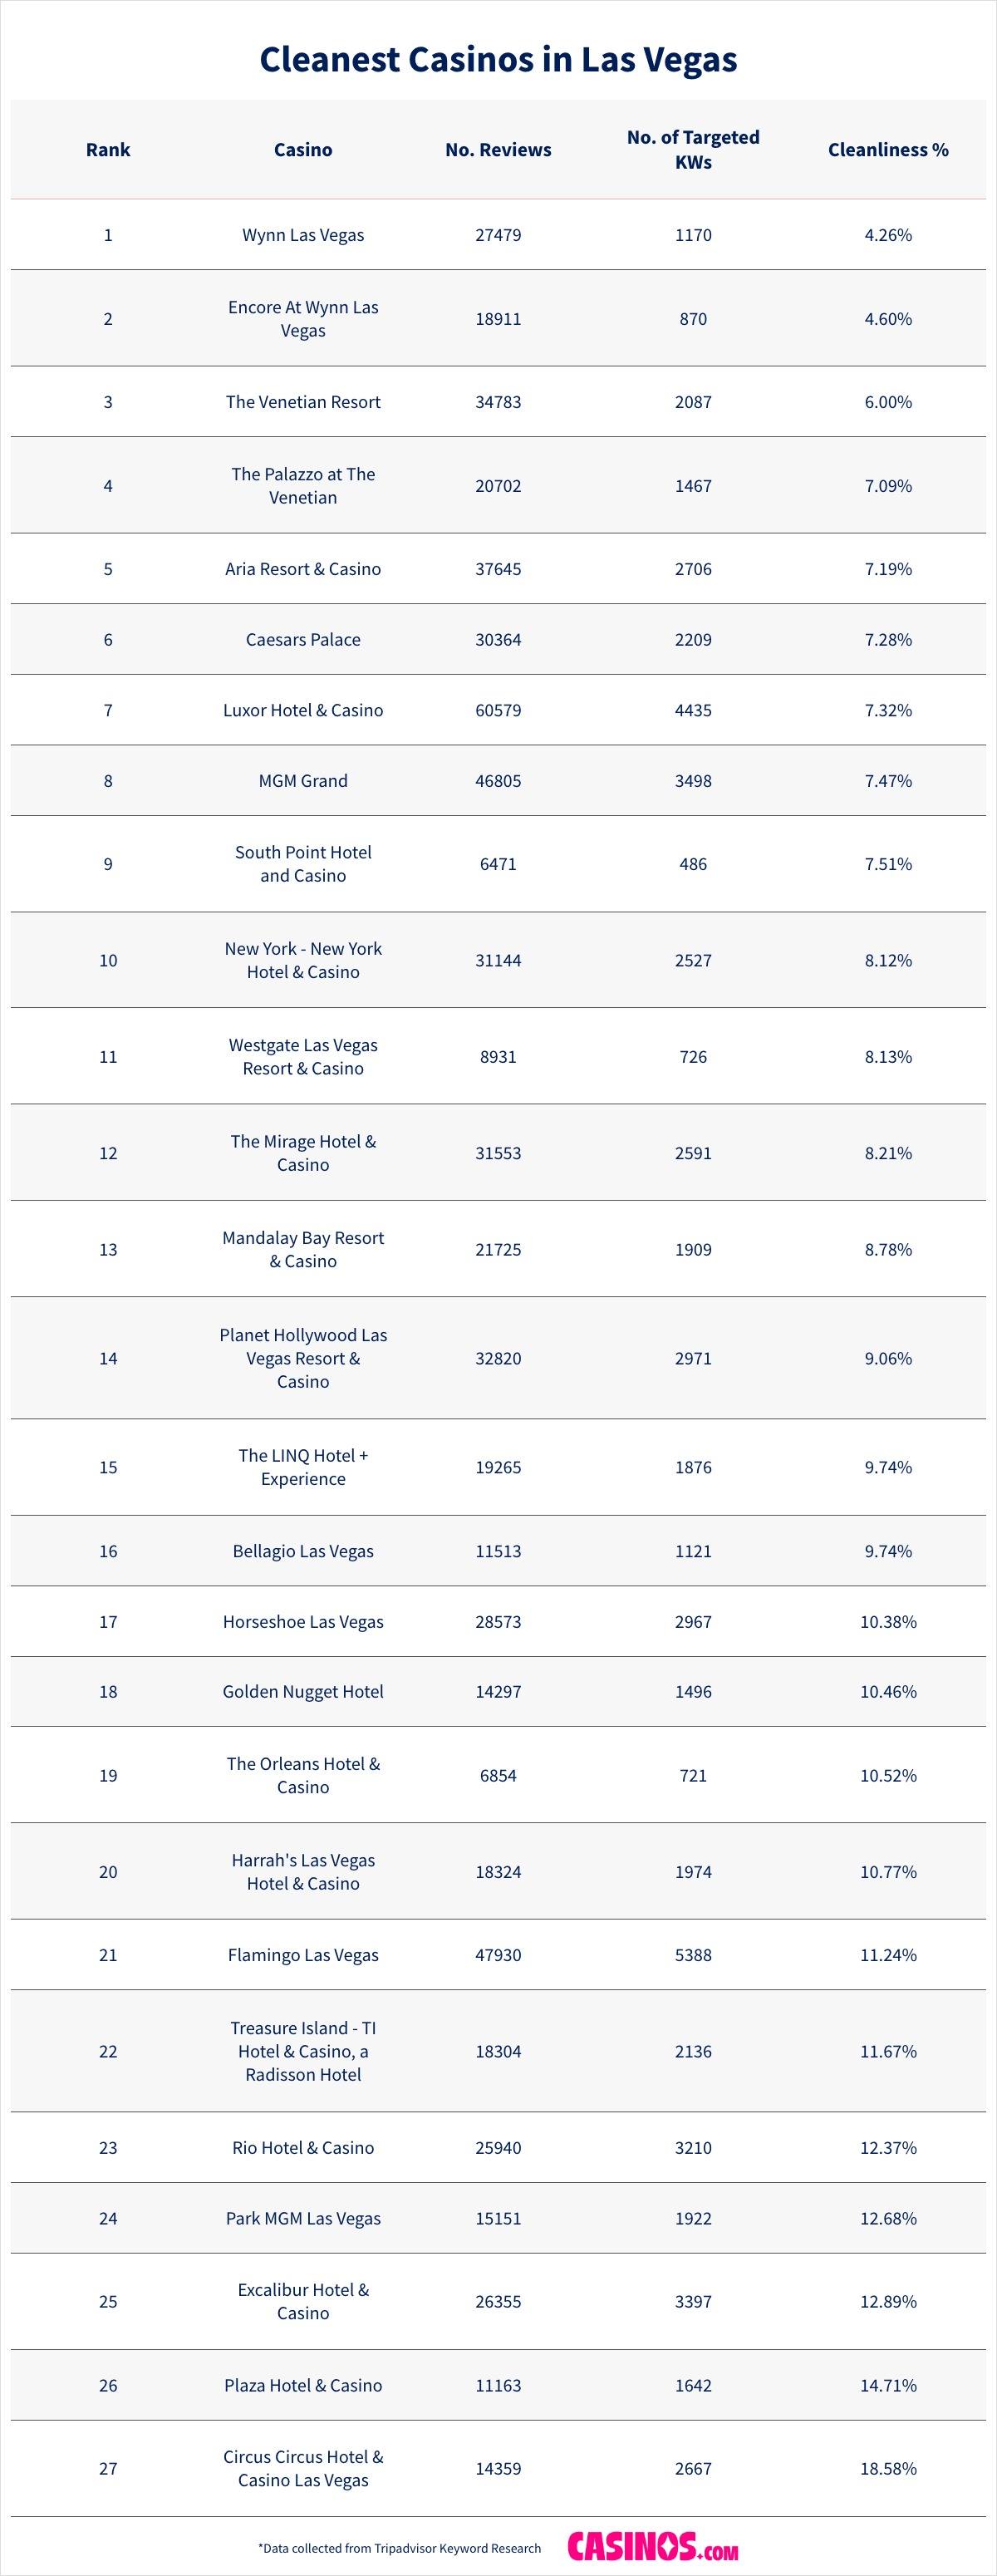The height and width of the screenshot is (2576, 997).
Task: Click the No. of Targeted KWs header
Action: (693, 149)
